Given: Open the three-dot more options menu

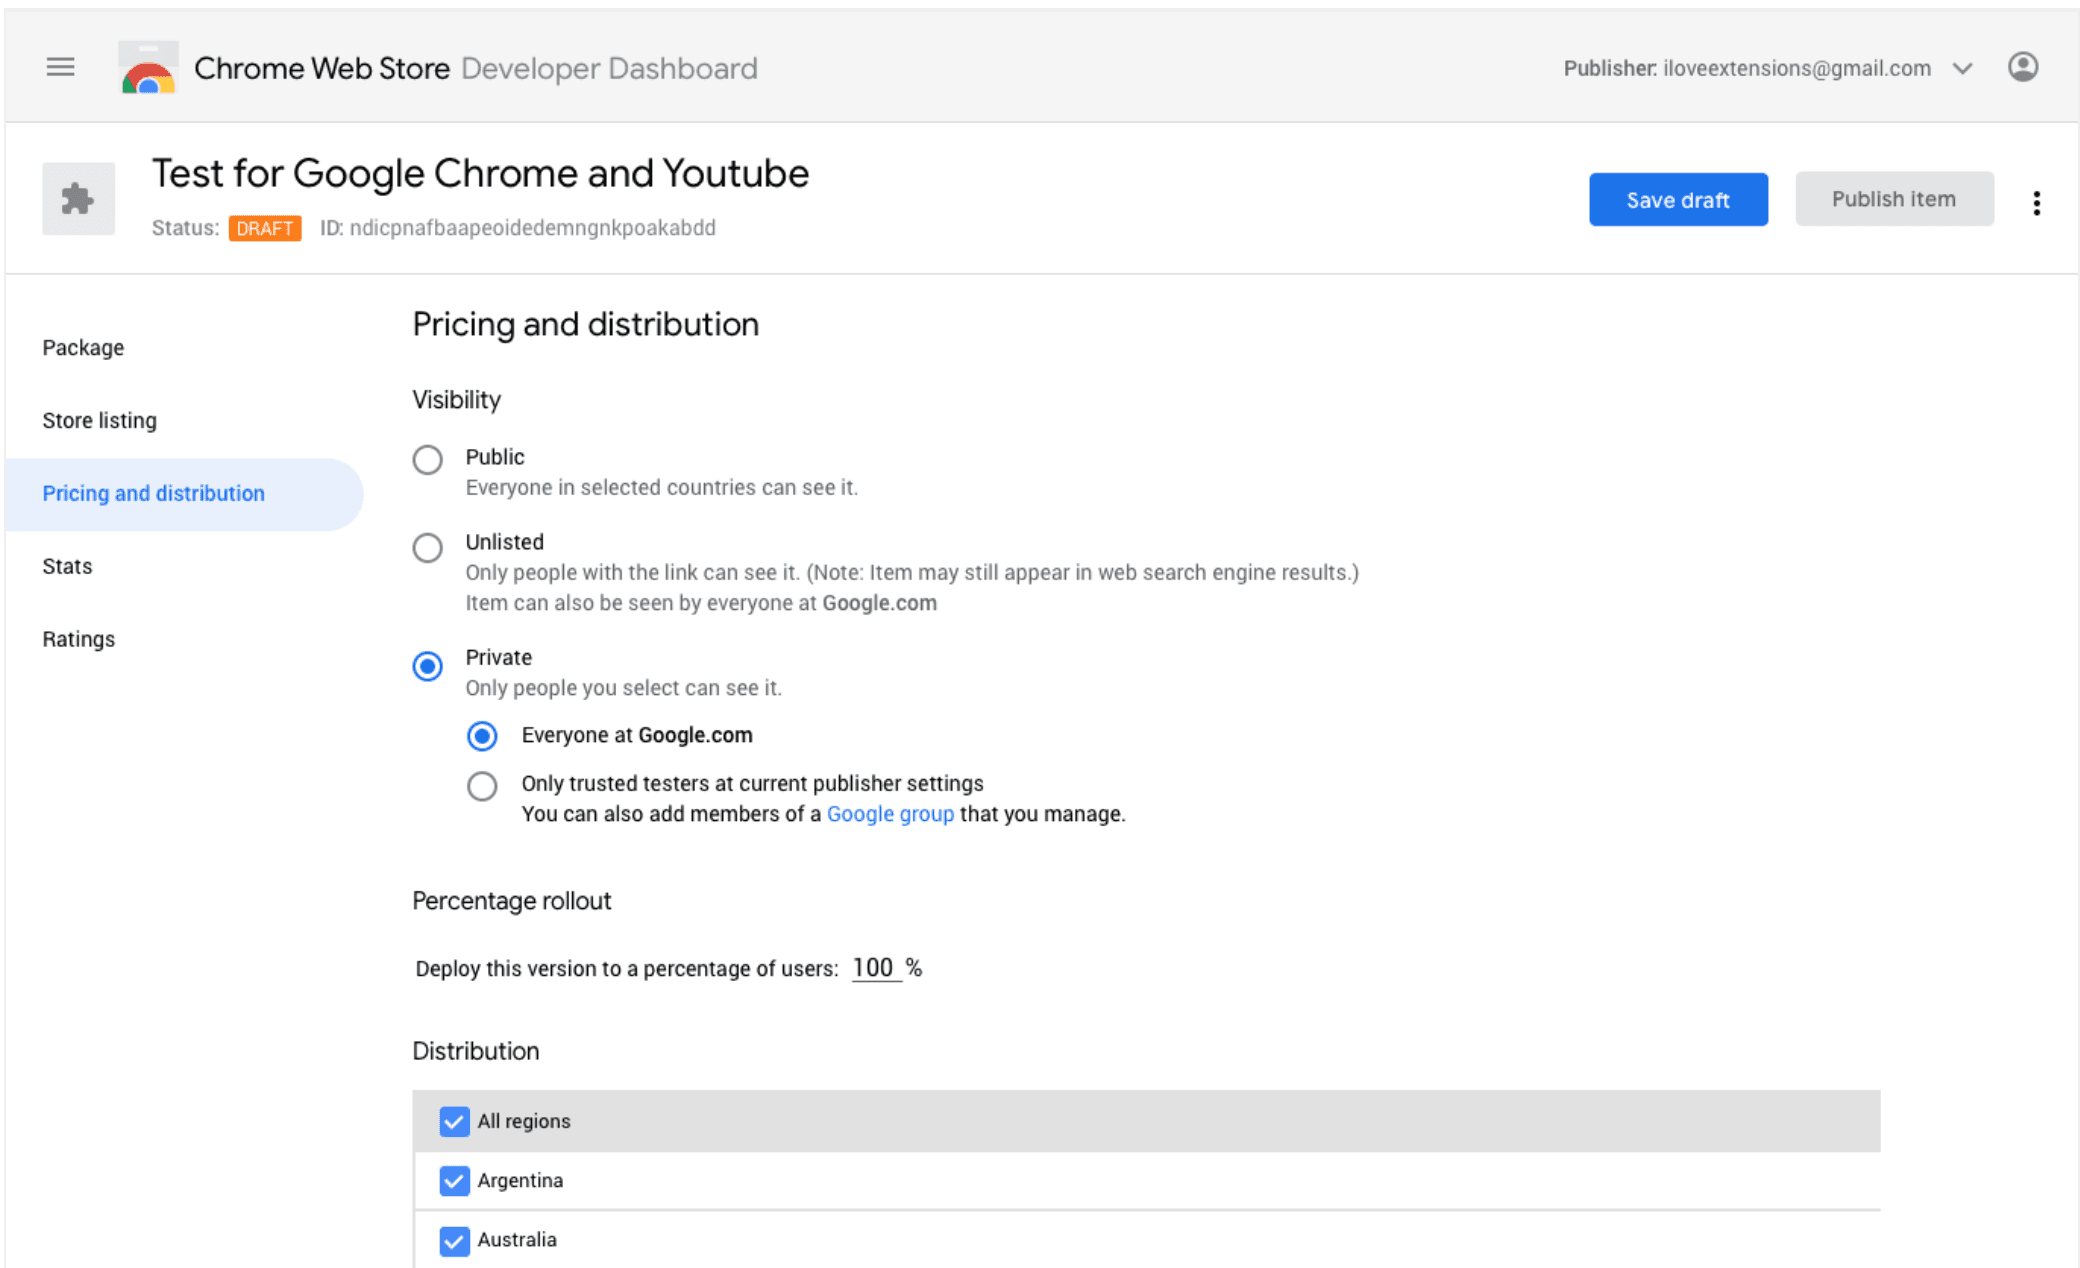Looking at the screenshot, I should [2036, 203].
